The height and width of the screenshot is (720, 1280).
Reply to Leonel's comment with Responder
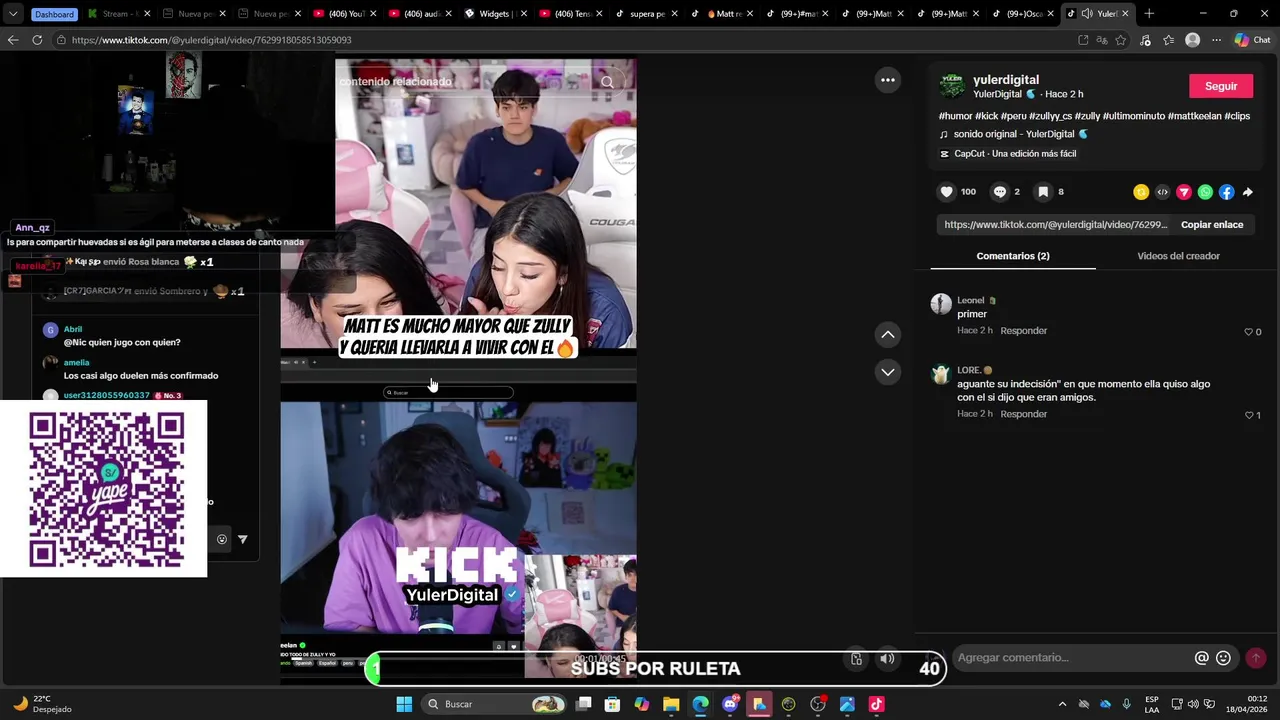(1023, 331)
